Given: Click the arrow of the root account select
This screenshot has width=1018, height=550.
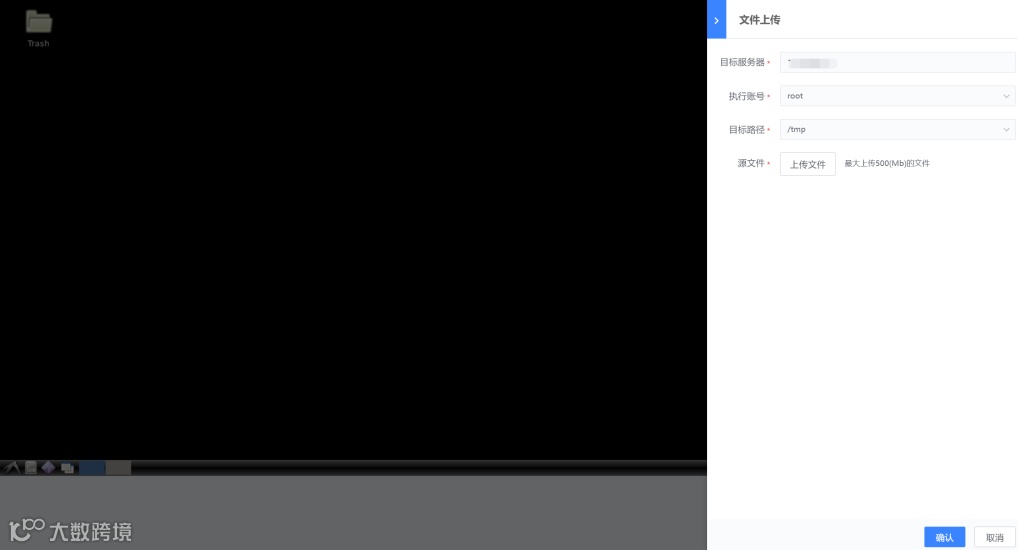Looking at the screenshot, I should (x=1006, y=96).
